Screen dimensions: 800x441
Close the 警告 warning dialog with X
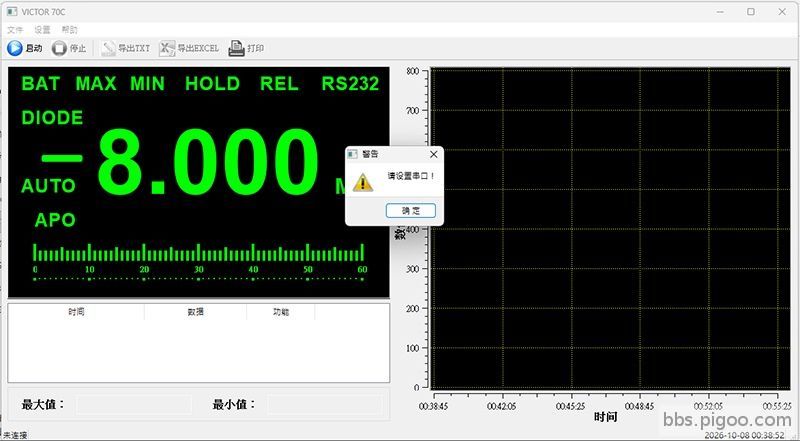pyautogui.click(x=434, y=154)
